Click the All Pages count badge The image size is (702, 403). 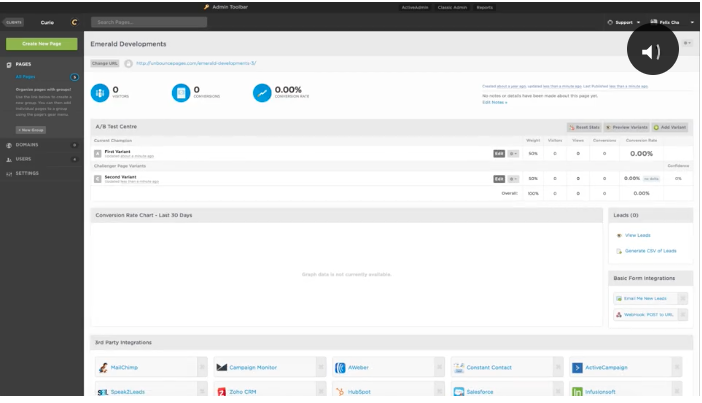(x=75, y=77)
